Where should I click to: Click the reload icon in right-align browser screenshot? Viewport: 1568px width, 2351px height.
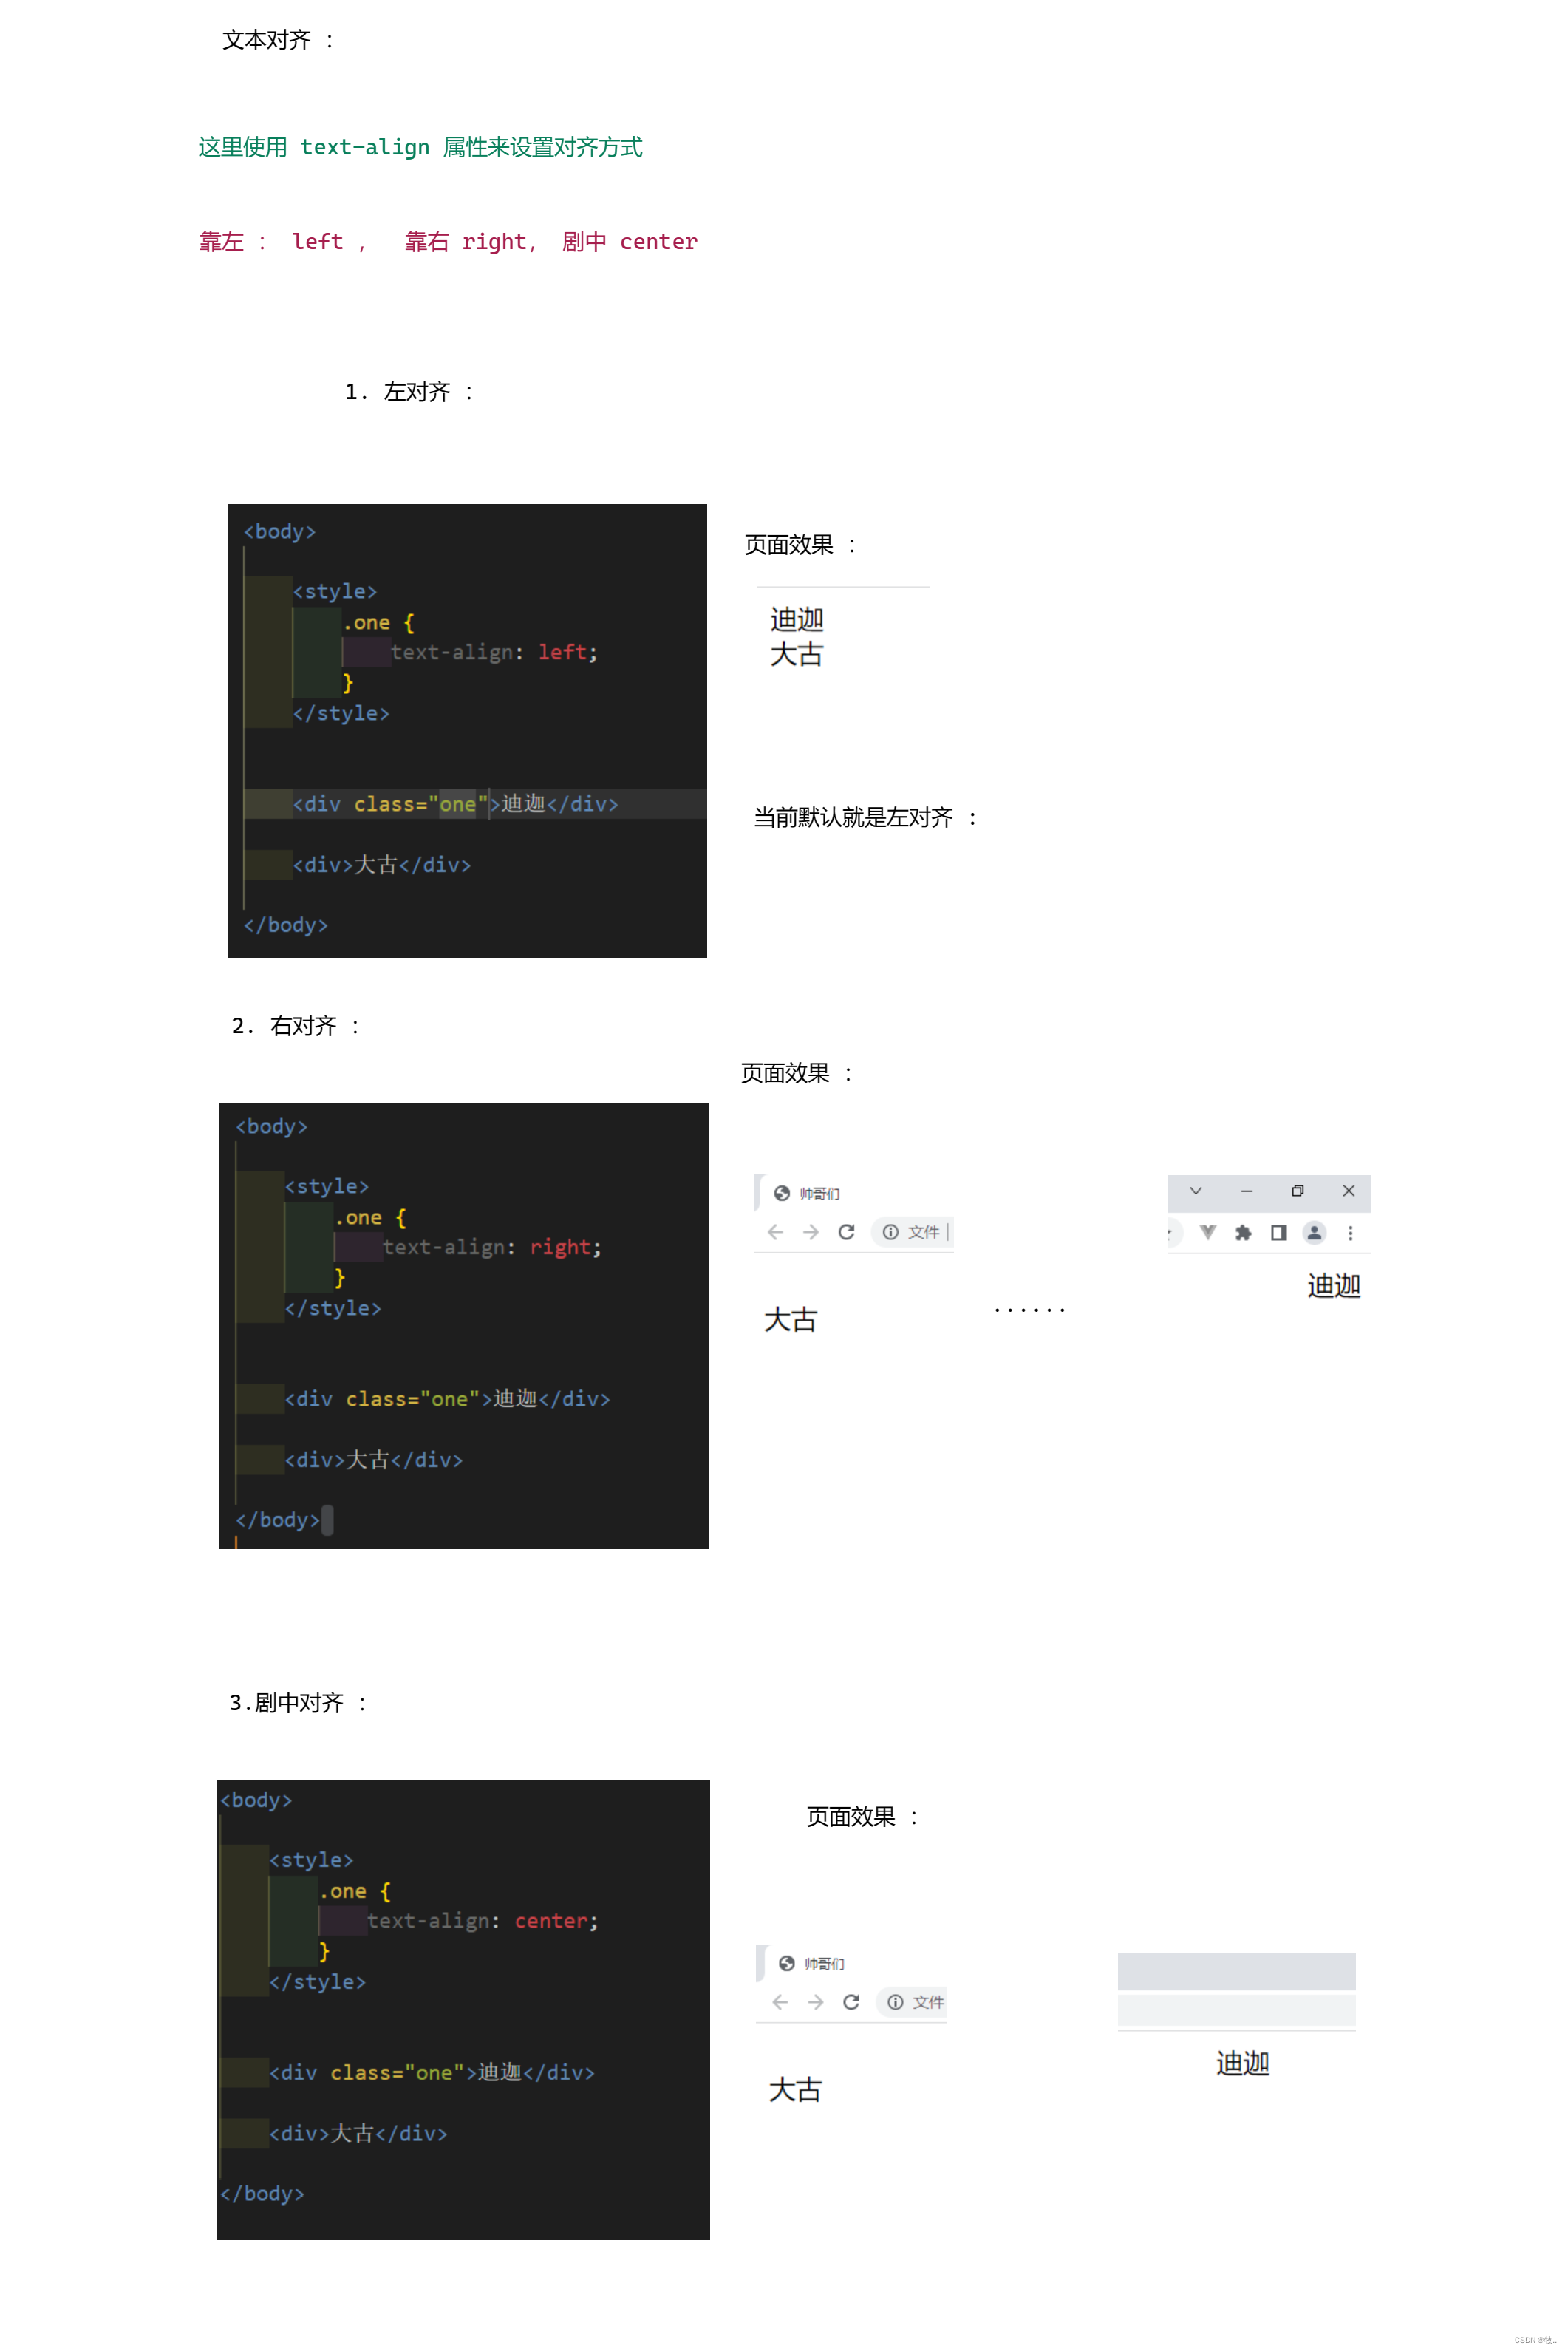[846, 1232]
